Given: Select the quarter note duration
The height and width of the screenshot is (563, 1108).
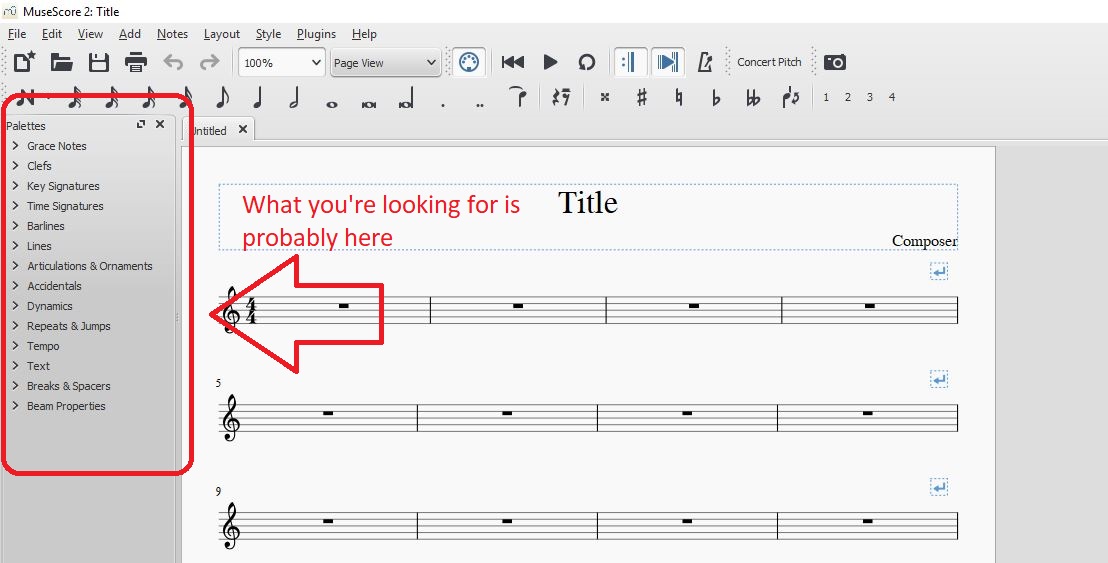Looking at the screenshot, I should [258, 97].
